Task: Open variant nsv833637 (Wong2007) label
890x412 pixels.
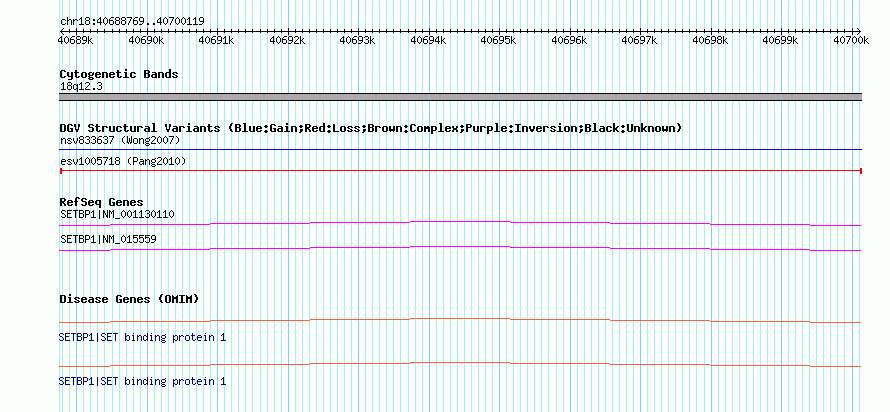Action: 120,140
